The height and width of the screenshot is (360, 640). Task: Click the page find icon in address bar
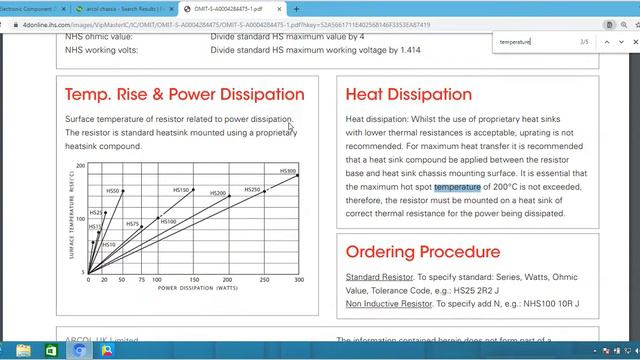(x=609, y=25)
